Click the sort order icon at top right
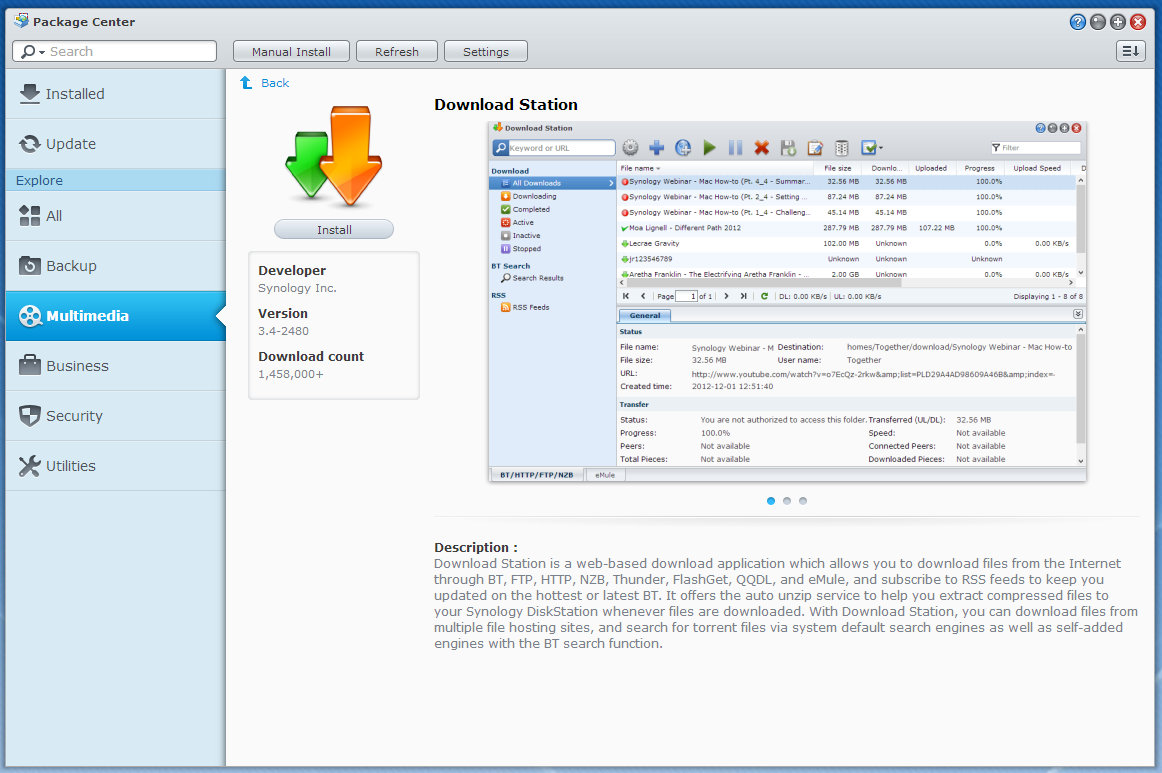 pos(1130,51)
